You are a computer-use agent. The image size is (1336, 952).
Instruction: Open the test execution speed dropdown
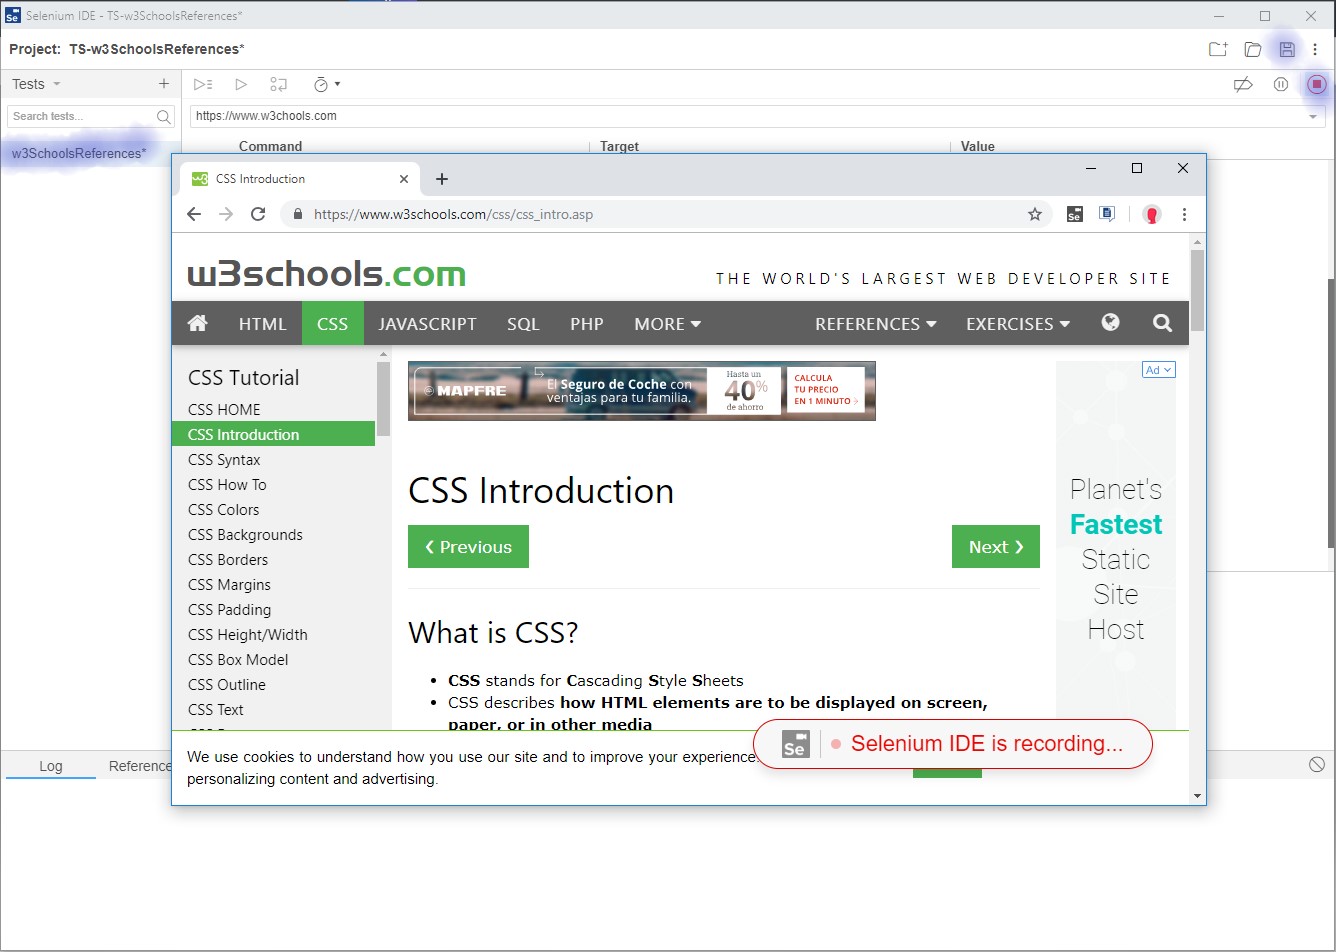click(x=327, y=85)
